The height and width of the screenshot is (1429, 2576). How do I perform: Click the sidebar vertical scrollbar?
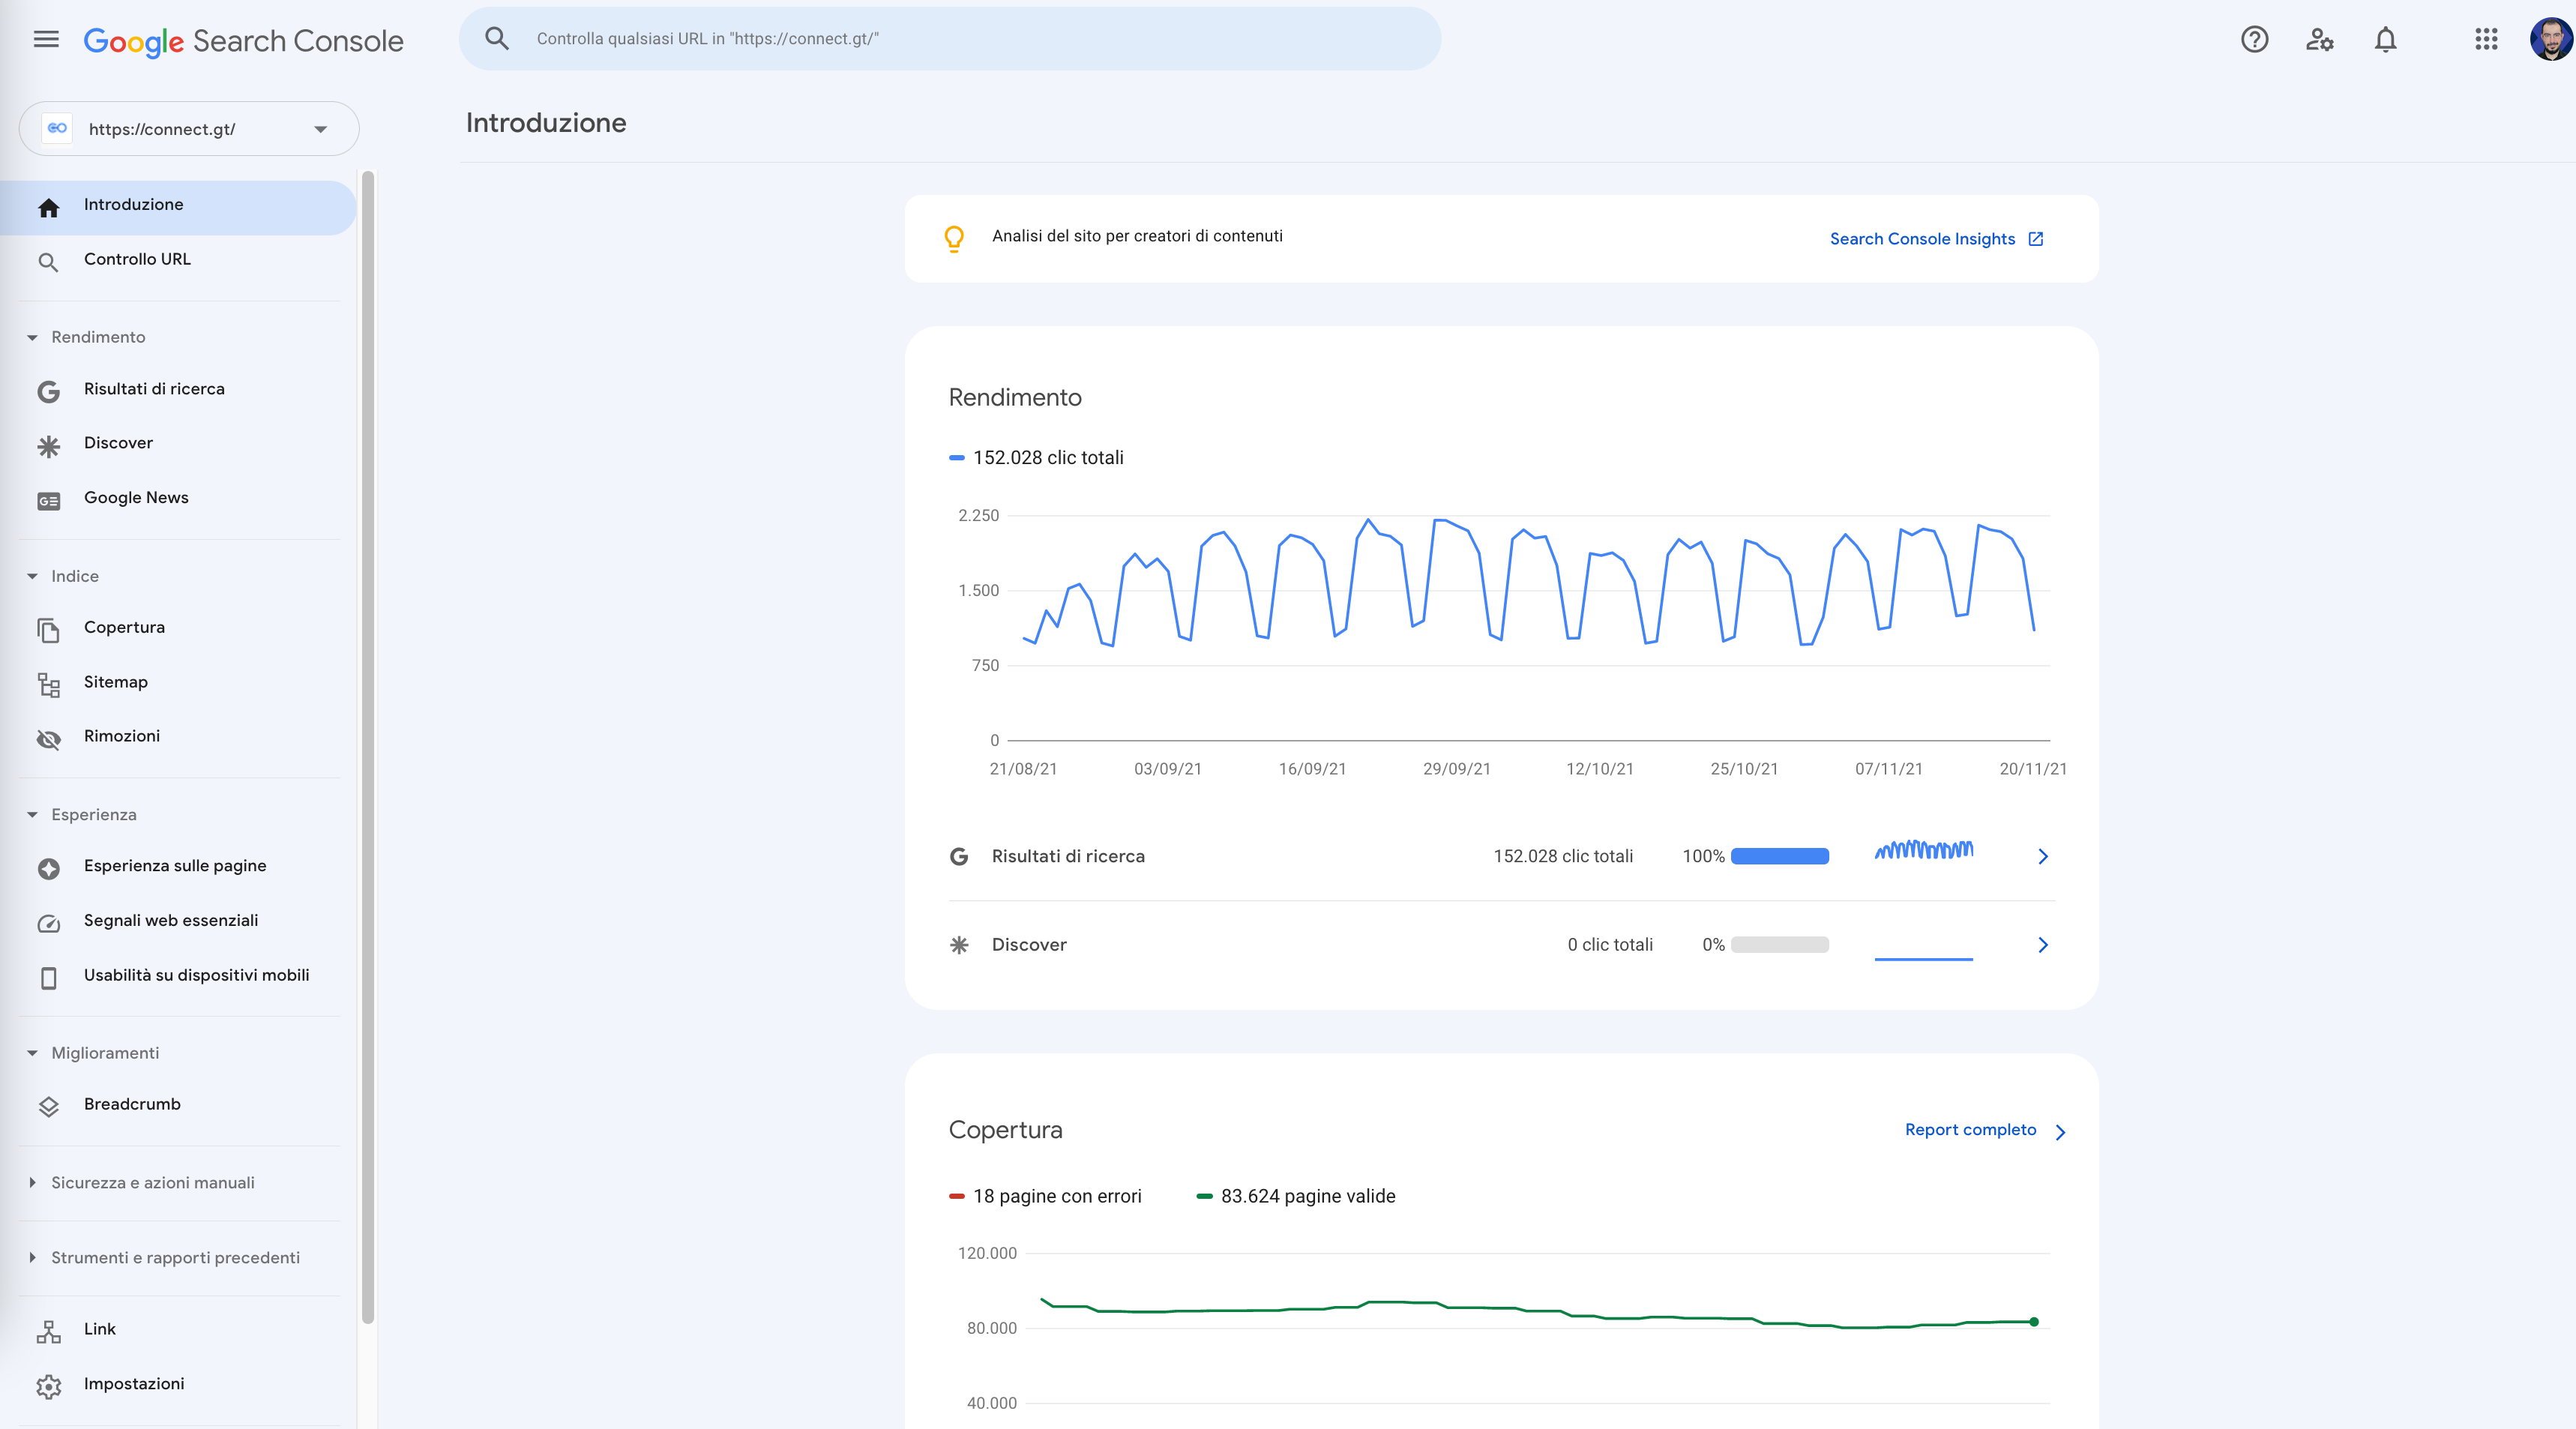pos(368,747)
